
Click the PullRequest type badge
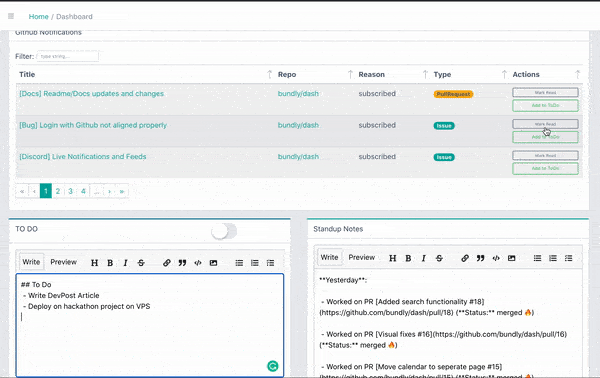point(453,94)
